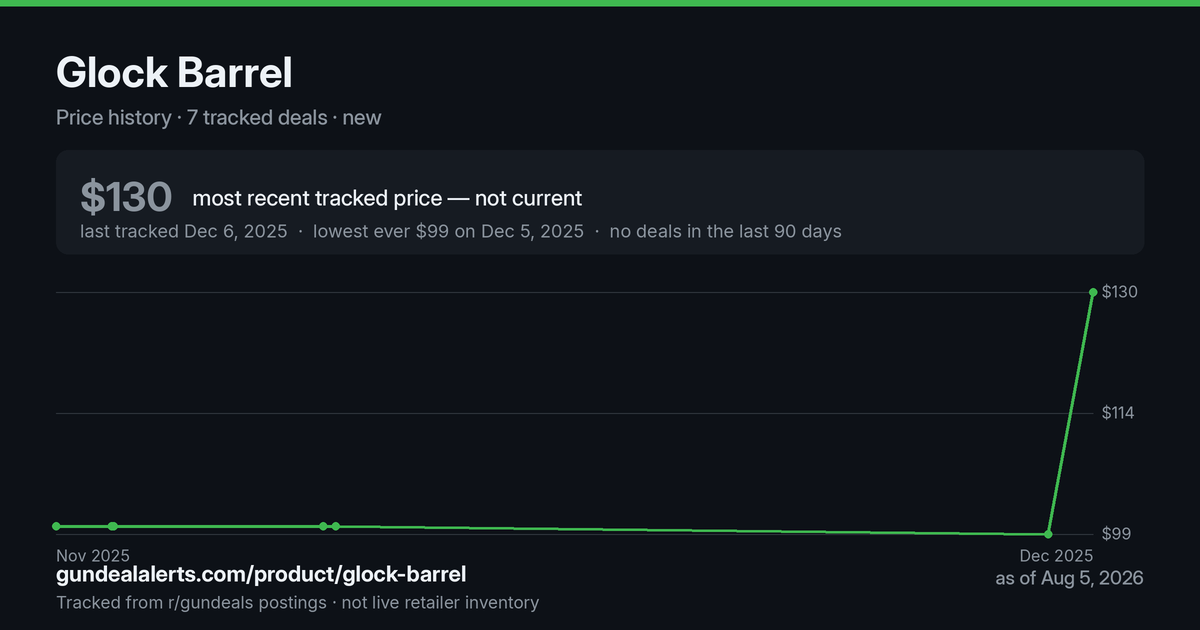Click the 'as of Aug 5, 2026' text

[x=1069, y=578]
